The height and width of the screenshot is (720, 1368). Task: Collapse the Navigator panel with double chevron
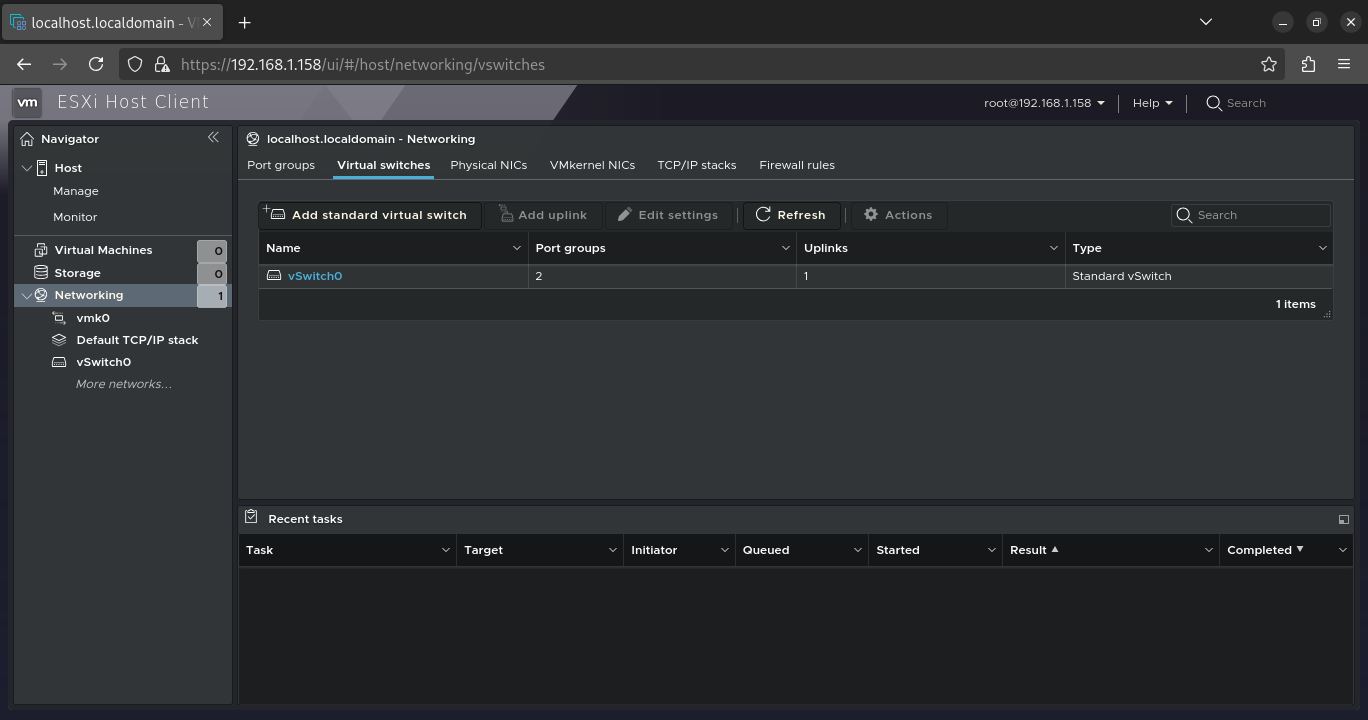pos(213,137)
